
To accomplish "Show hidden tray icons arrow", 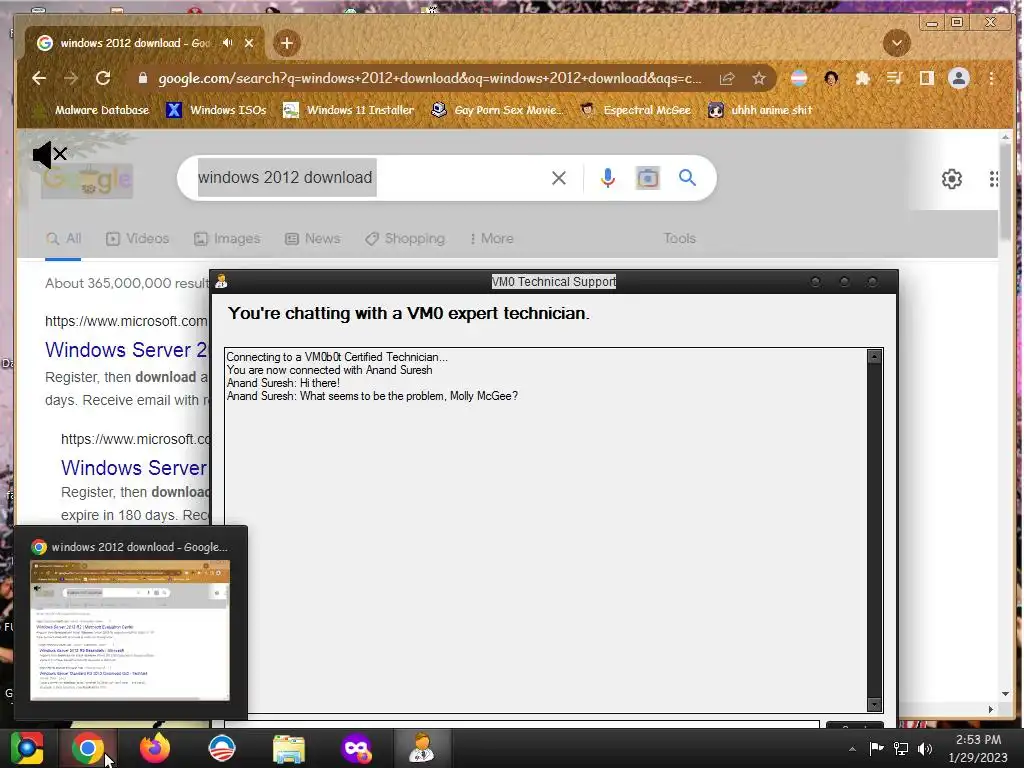I will (852, 749).
